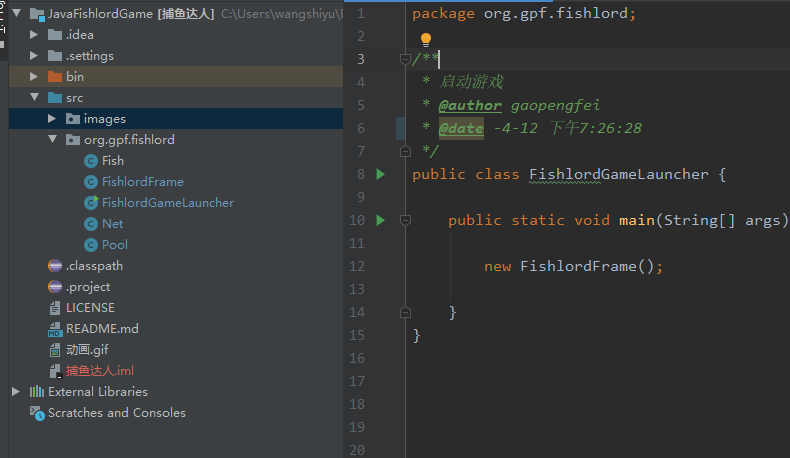Screen dimensions: 790x458
Task: Run class using gutter arrow on line 8
Action: (x=380, y=174)
